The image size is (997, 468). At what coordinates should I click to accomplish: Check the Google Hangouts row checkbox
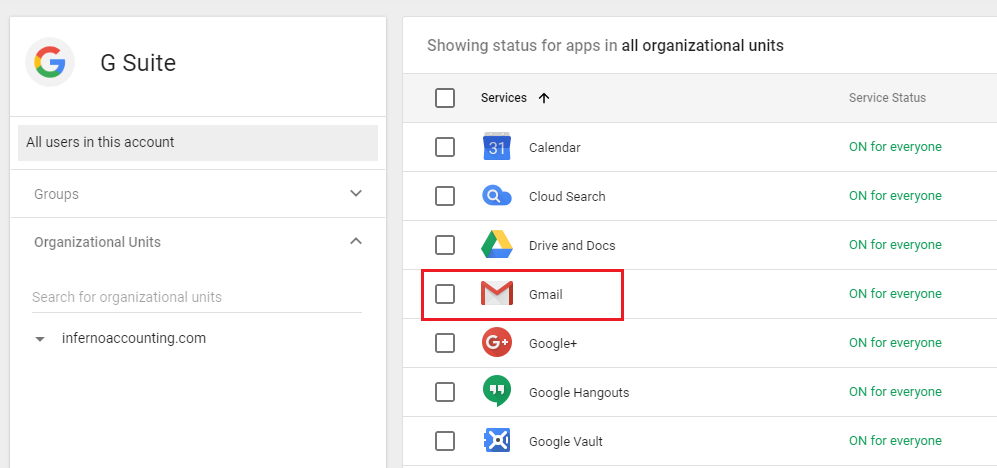445,392
